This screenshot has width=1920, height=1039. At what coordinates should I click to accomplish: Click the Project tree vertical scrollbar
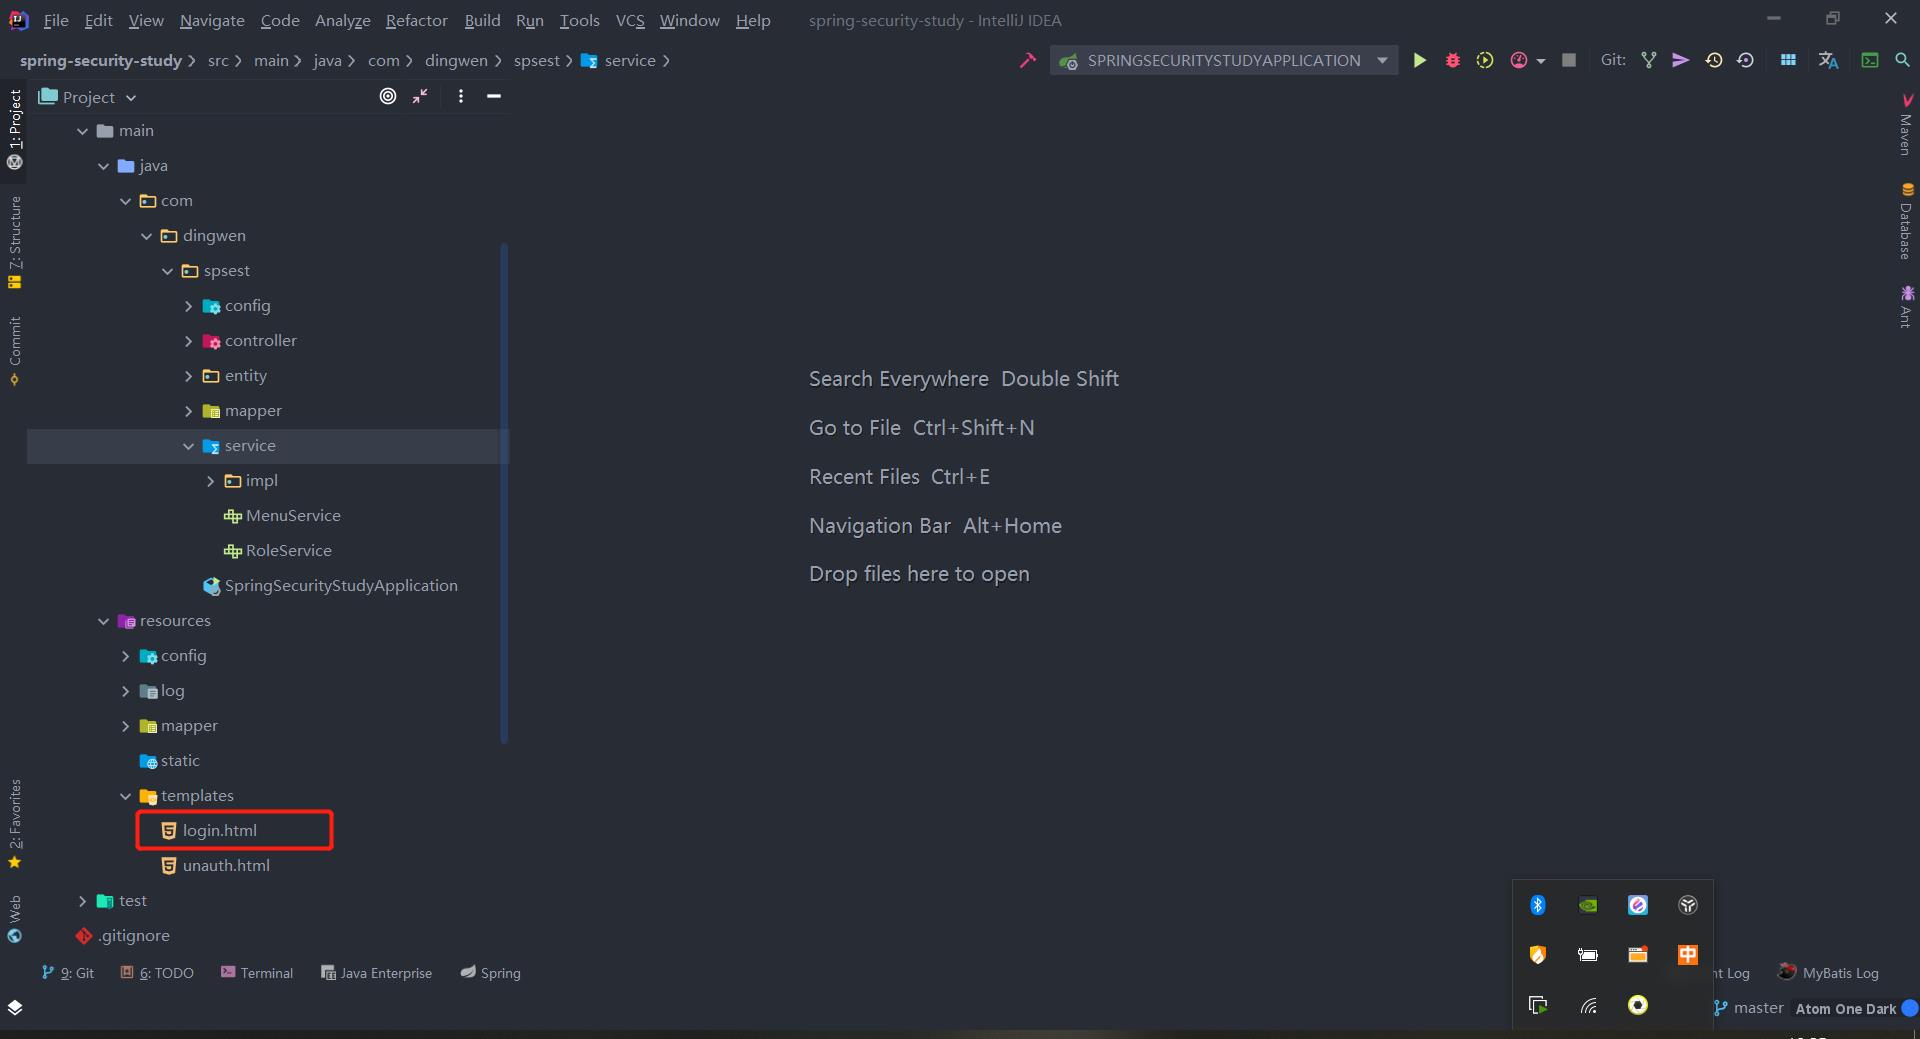[504, 493]
